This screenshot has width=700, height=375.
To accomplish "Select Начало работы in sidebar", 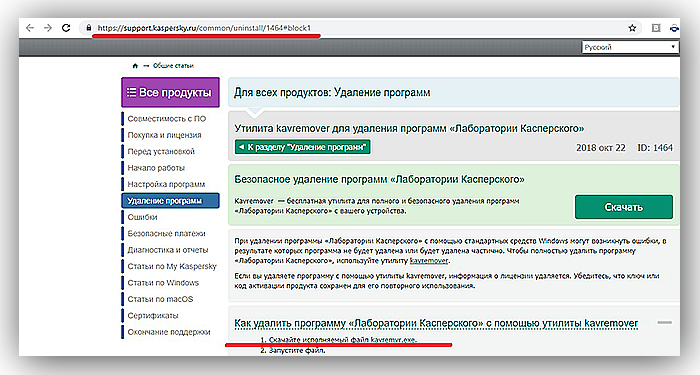I will click(156, 168).
